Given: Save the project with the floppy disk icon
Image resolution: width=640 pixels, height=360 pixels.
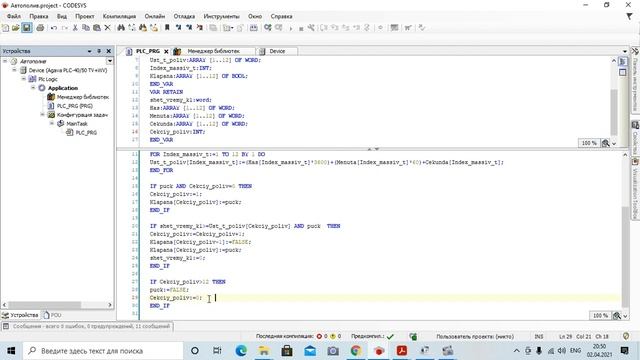Looking at the screenshot, I should (x=27, y=28).
